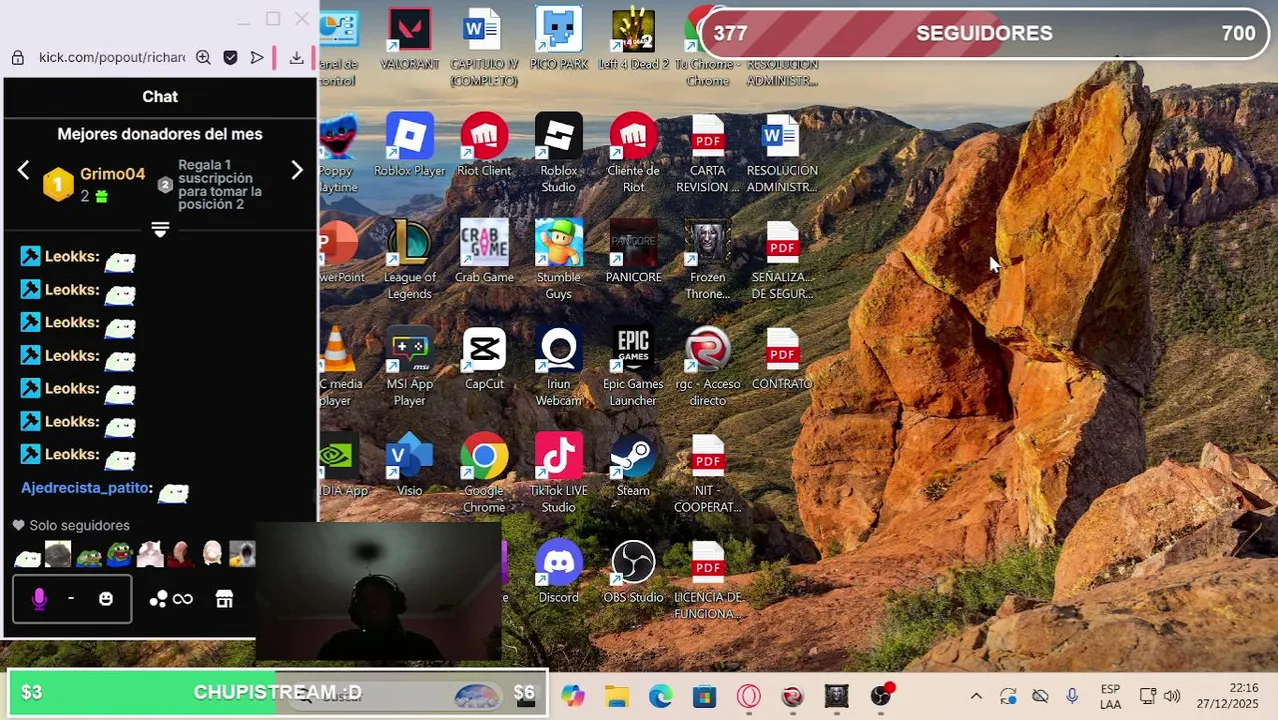Select the Discord desktop icon
1278x720 pixels.
[558, 573]
